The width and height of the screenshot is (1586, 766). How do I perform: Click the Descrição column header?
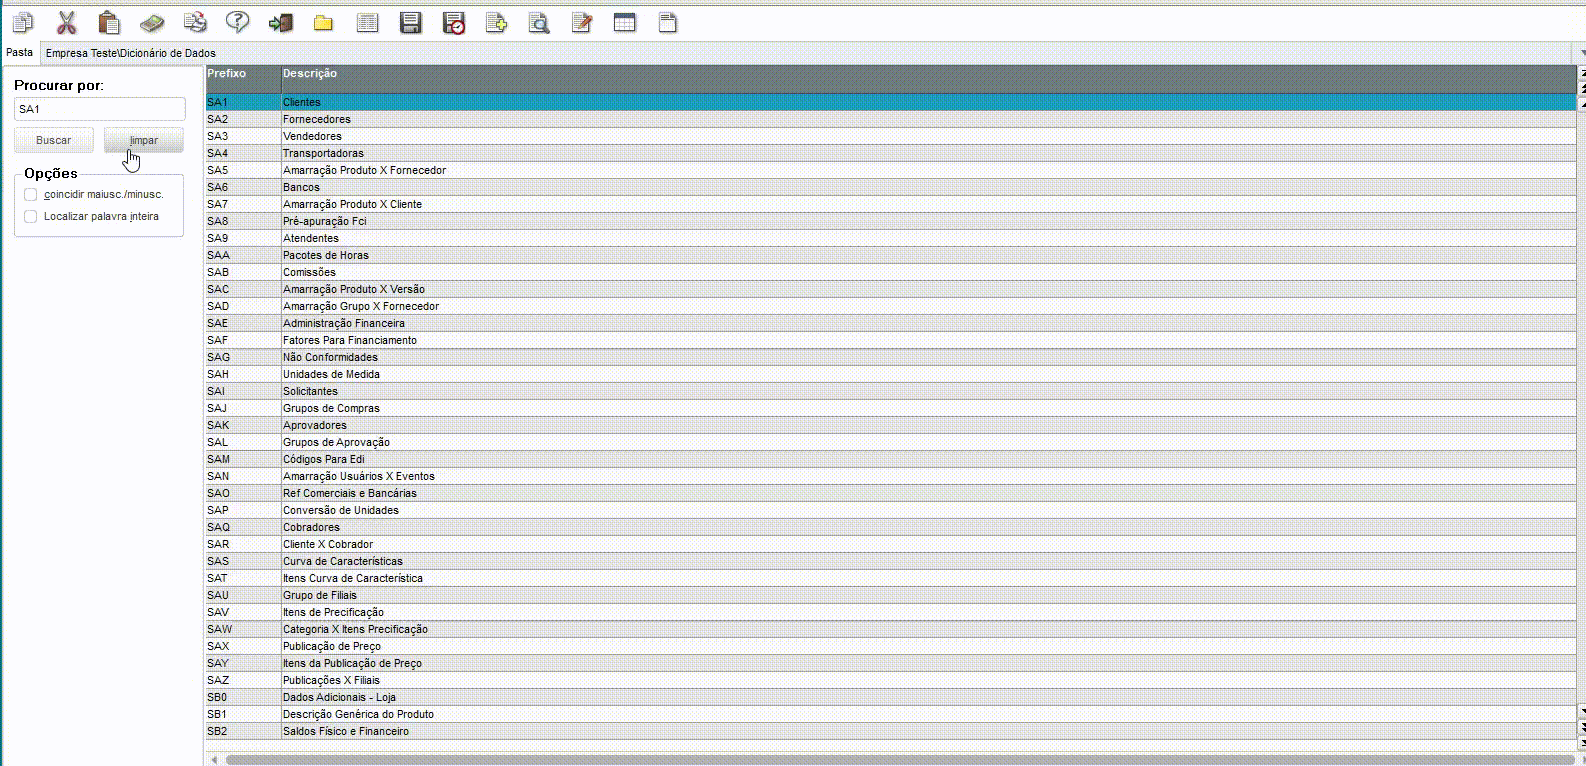pos(929,79)
